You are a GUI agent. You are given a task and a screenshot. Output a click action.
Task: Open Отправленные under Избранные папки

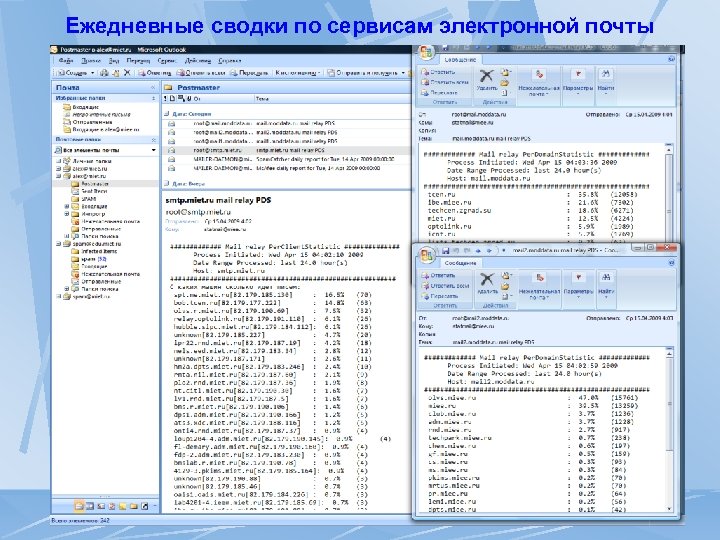click(x=87, y=122)
